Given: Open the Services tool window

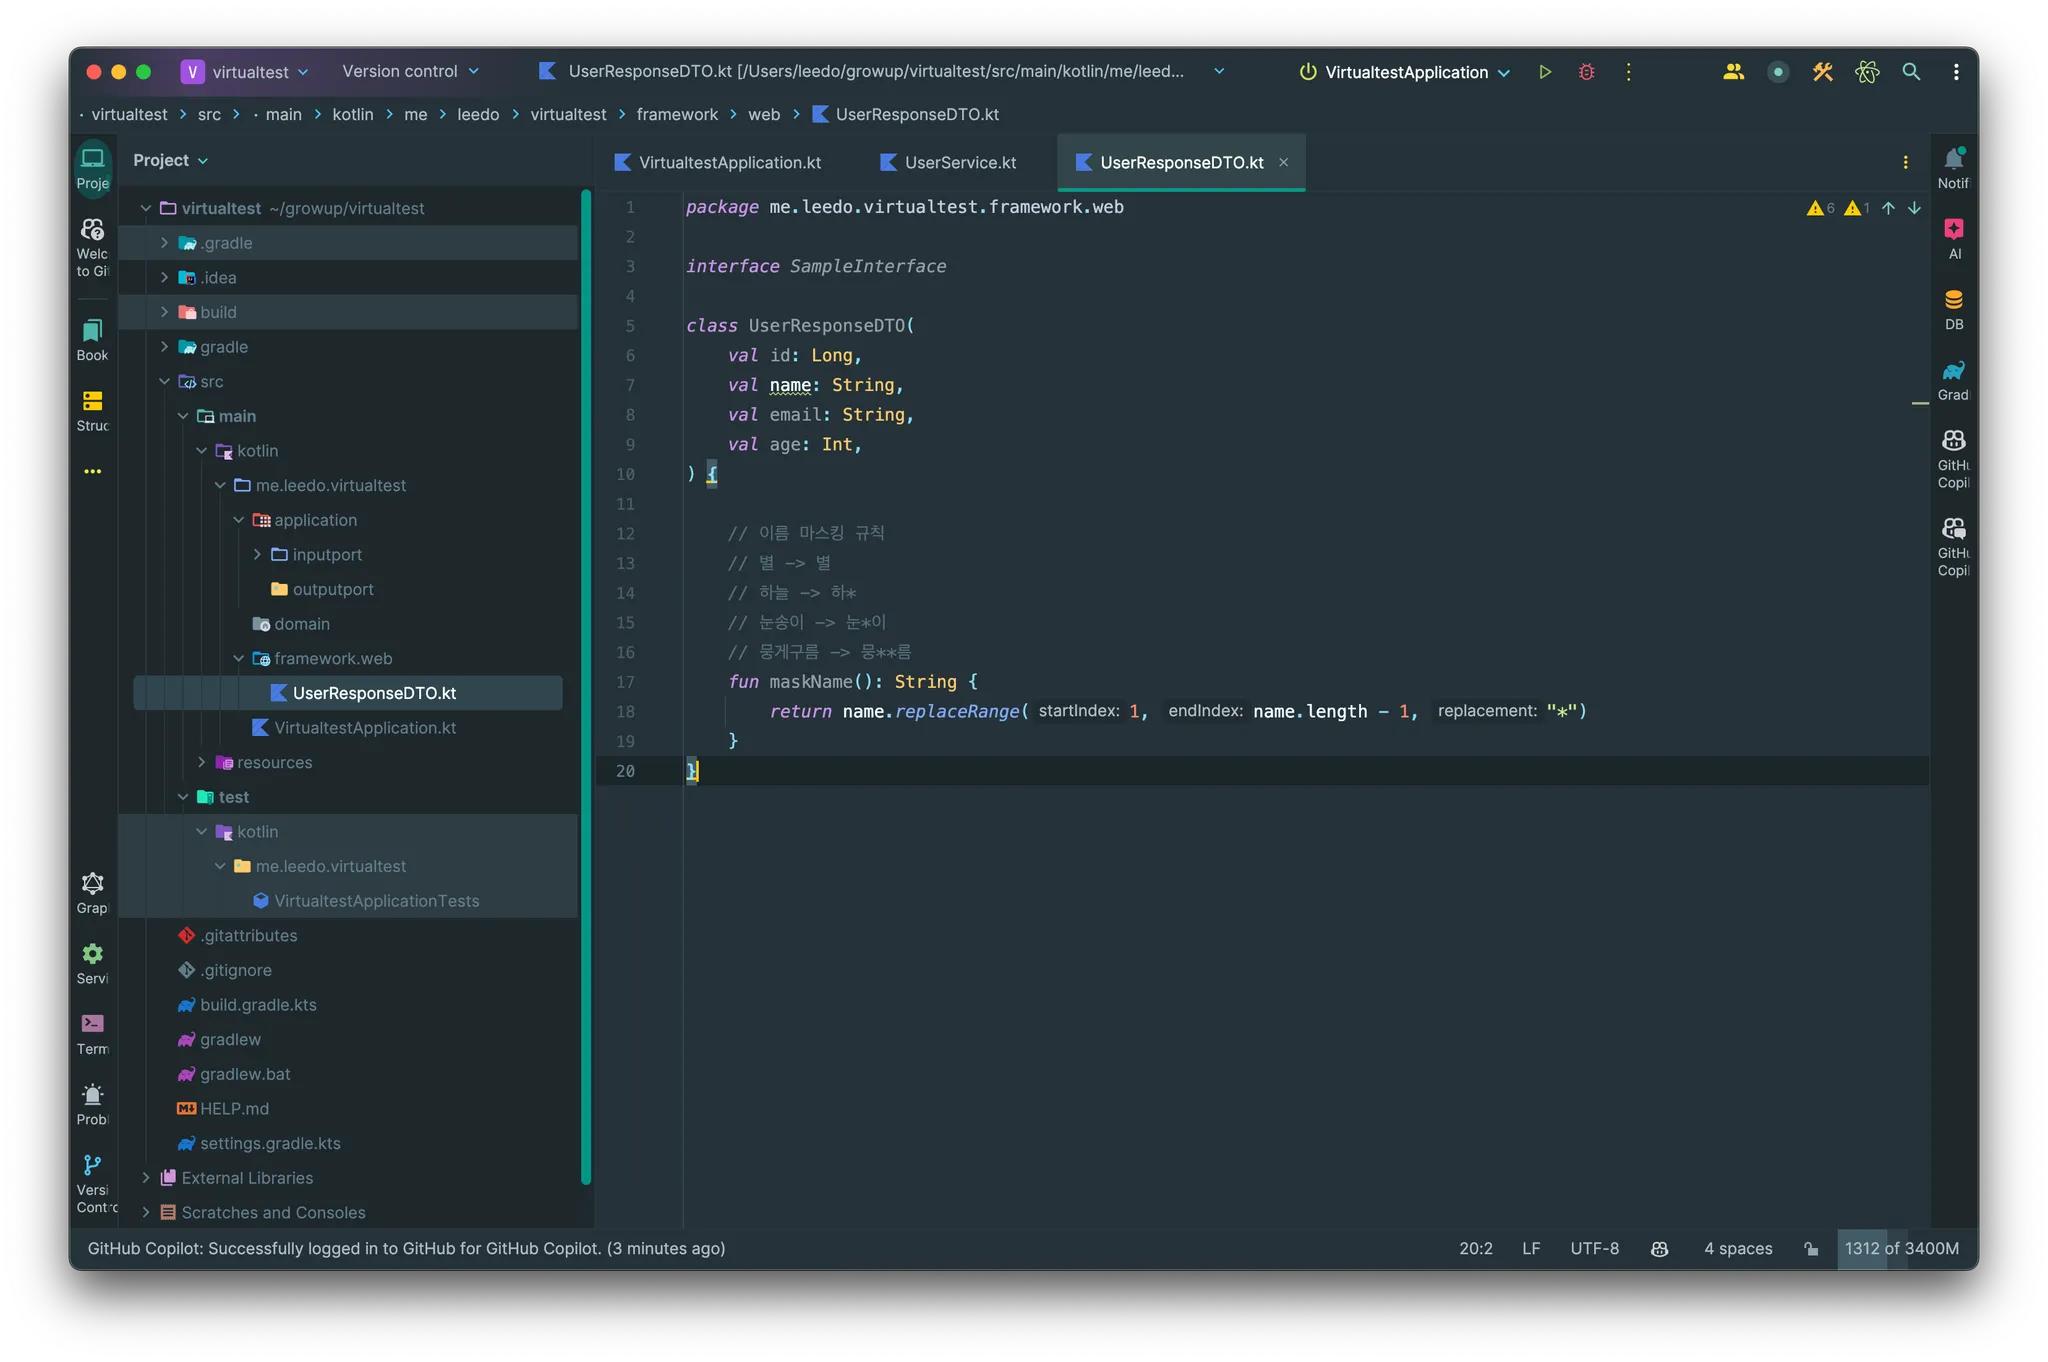Looking at the screenshot, I should click(92, 962).
